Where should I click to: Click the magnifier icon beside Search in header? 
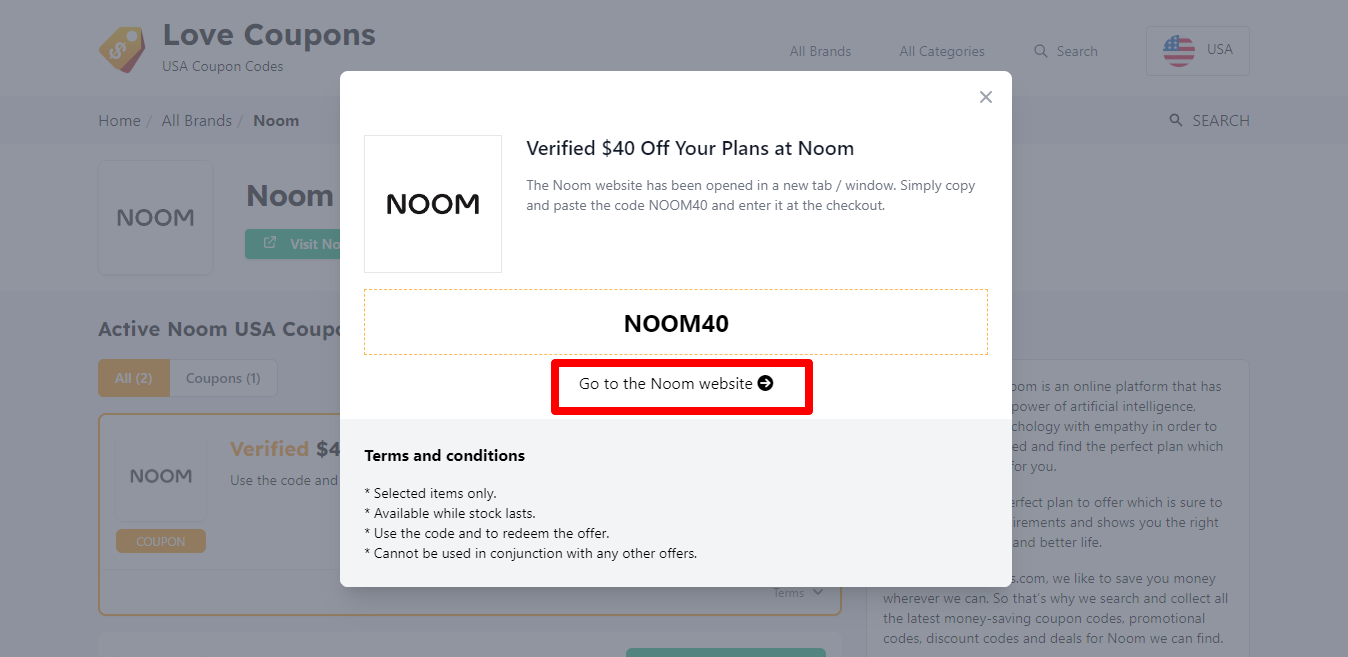pyautogui.click(x=1041, y=51)
